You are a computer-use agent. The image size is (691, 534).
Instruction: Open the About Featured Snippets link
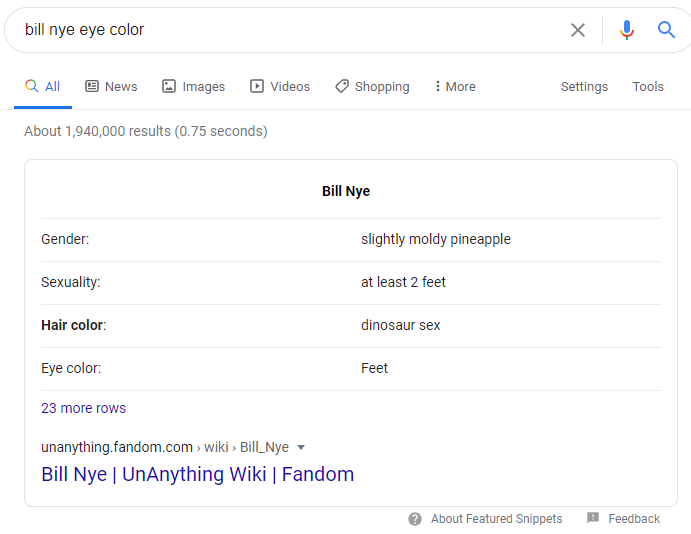pyautogui.click(x=496, y=519)
